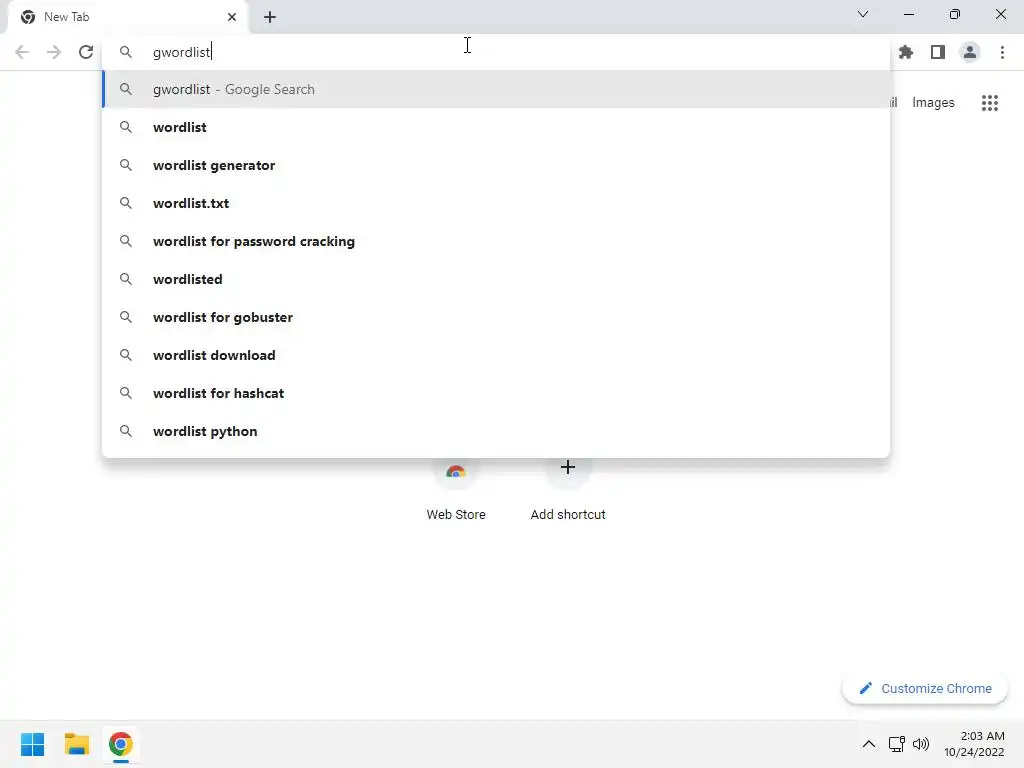1024x768 pixels.
Task: Open File Explorer from the taskbar
Action: 76,744
